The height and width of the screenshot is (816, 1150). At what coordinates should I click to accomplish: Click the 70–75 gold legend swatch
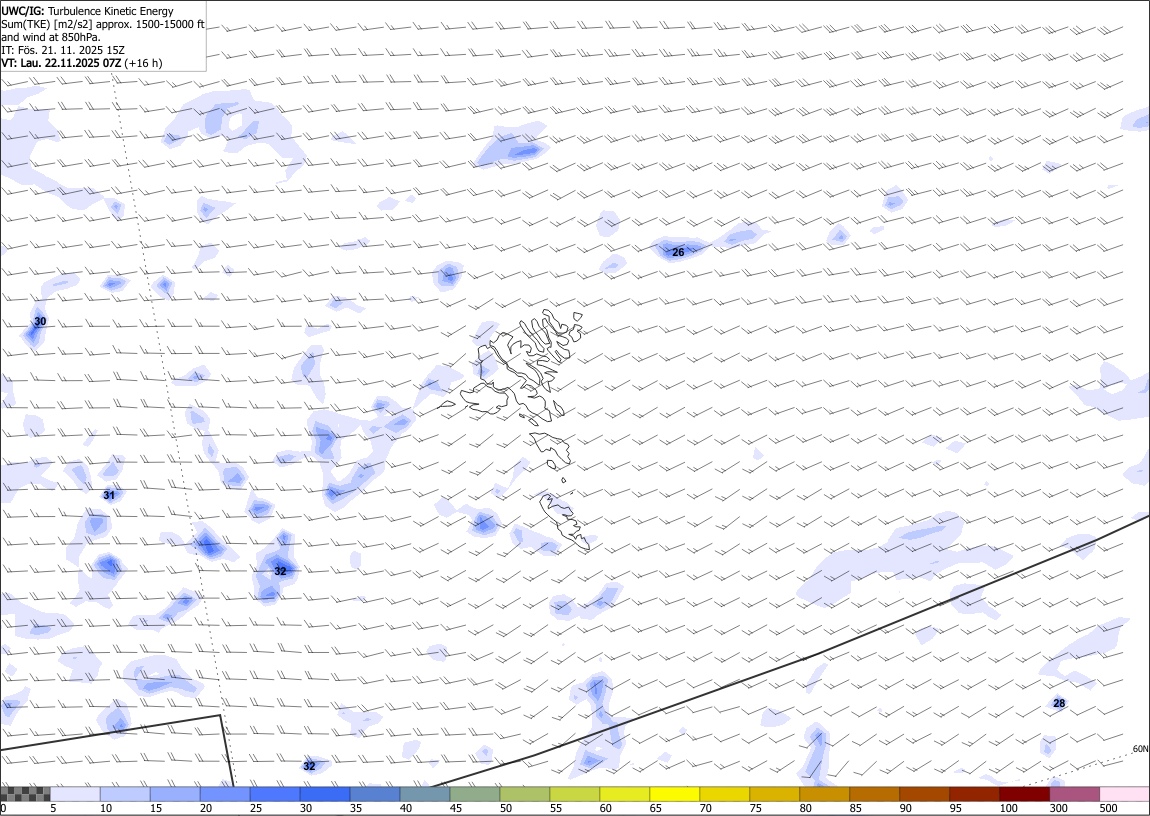[724, 794]
